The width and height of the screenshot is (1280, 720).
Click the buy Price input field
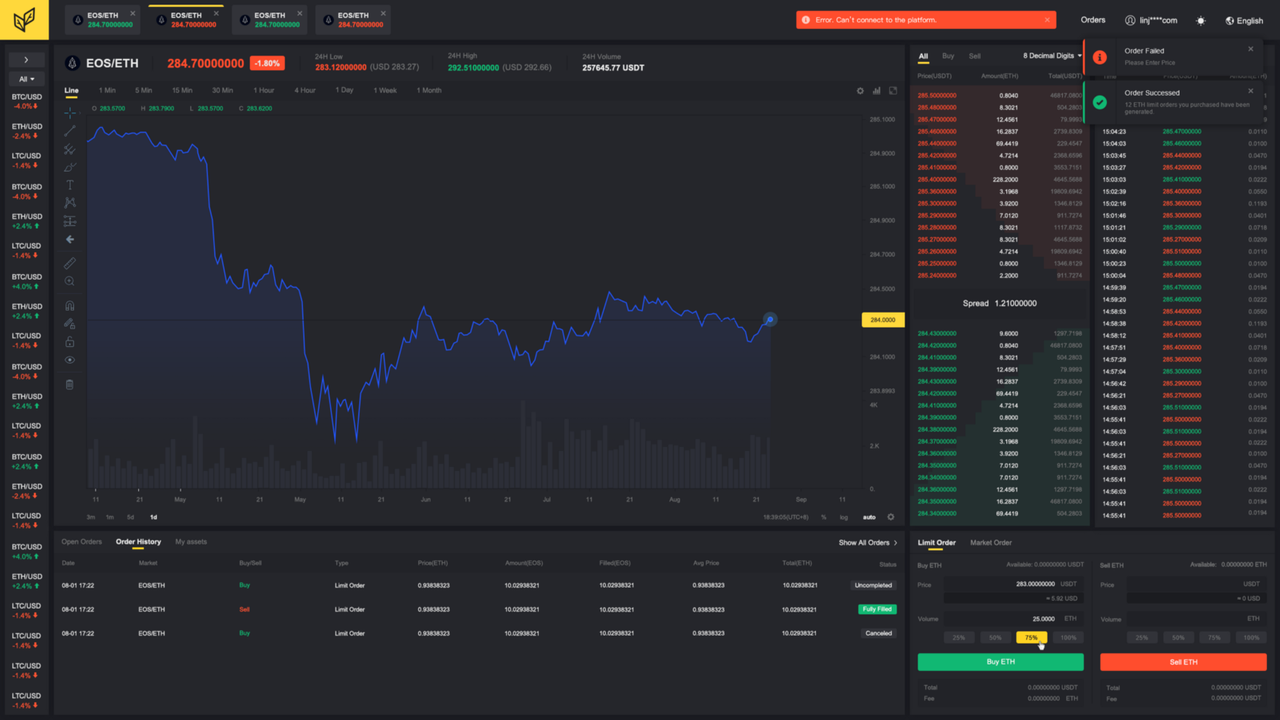[x=1000, y=584]
